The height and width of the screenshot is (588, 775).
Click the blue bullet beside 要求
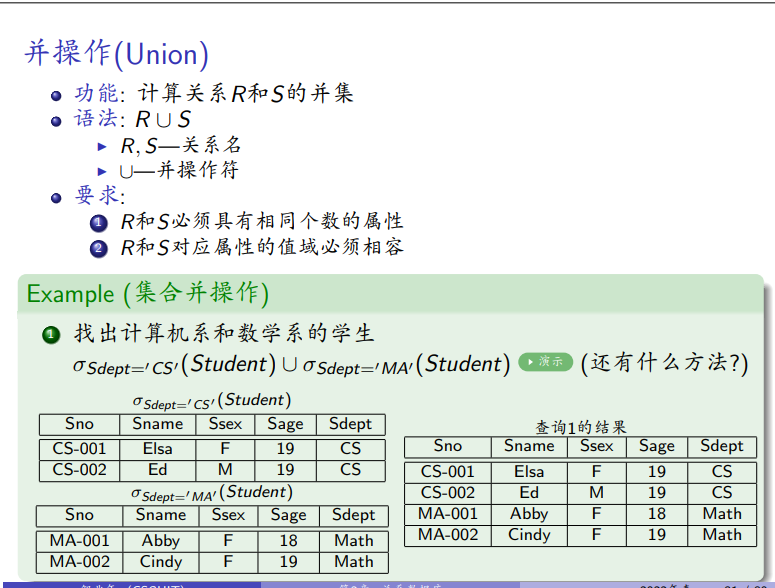click(57, 196)
